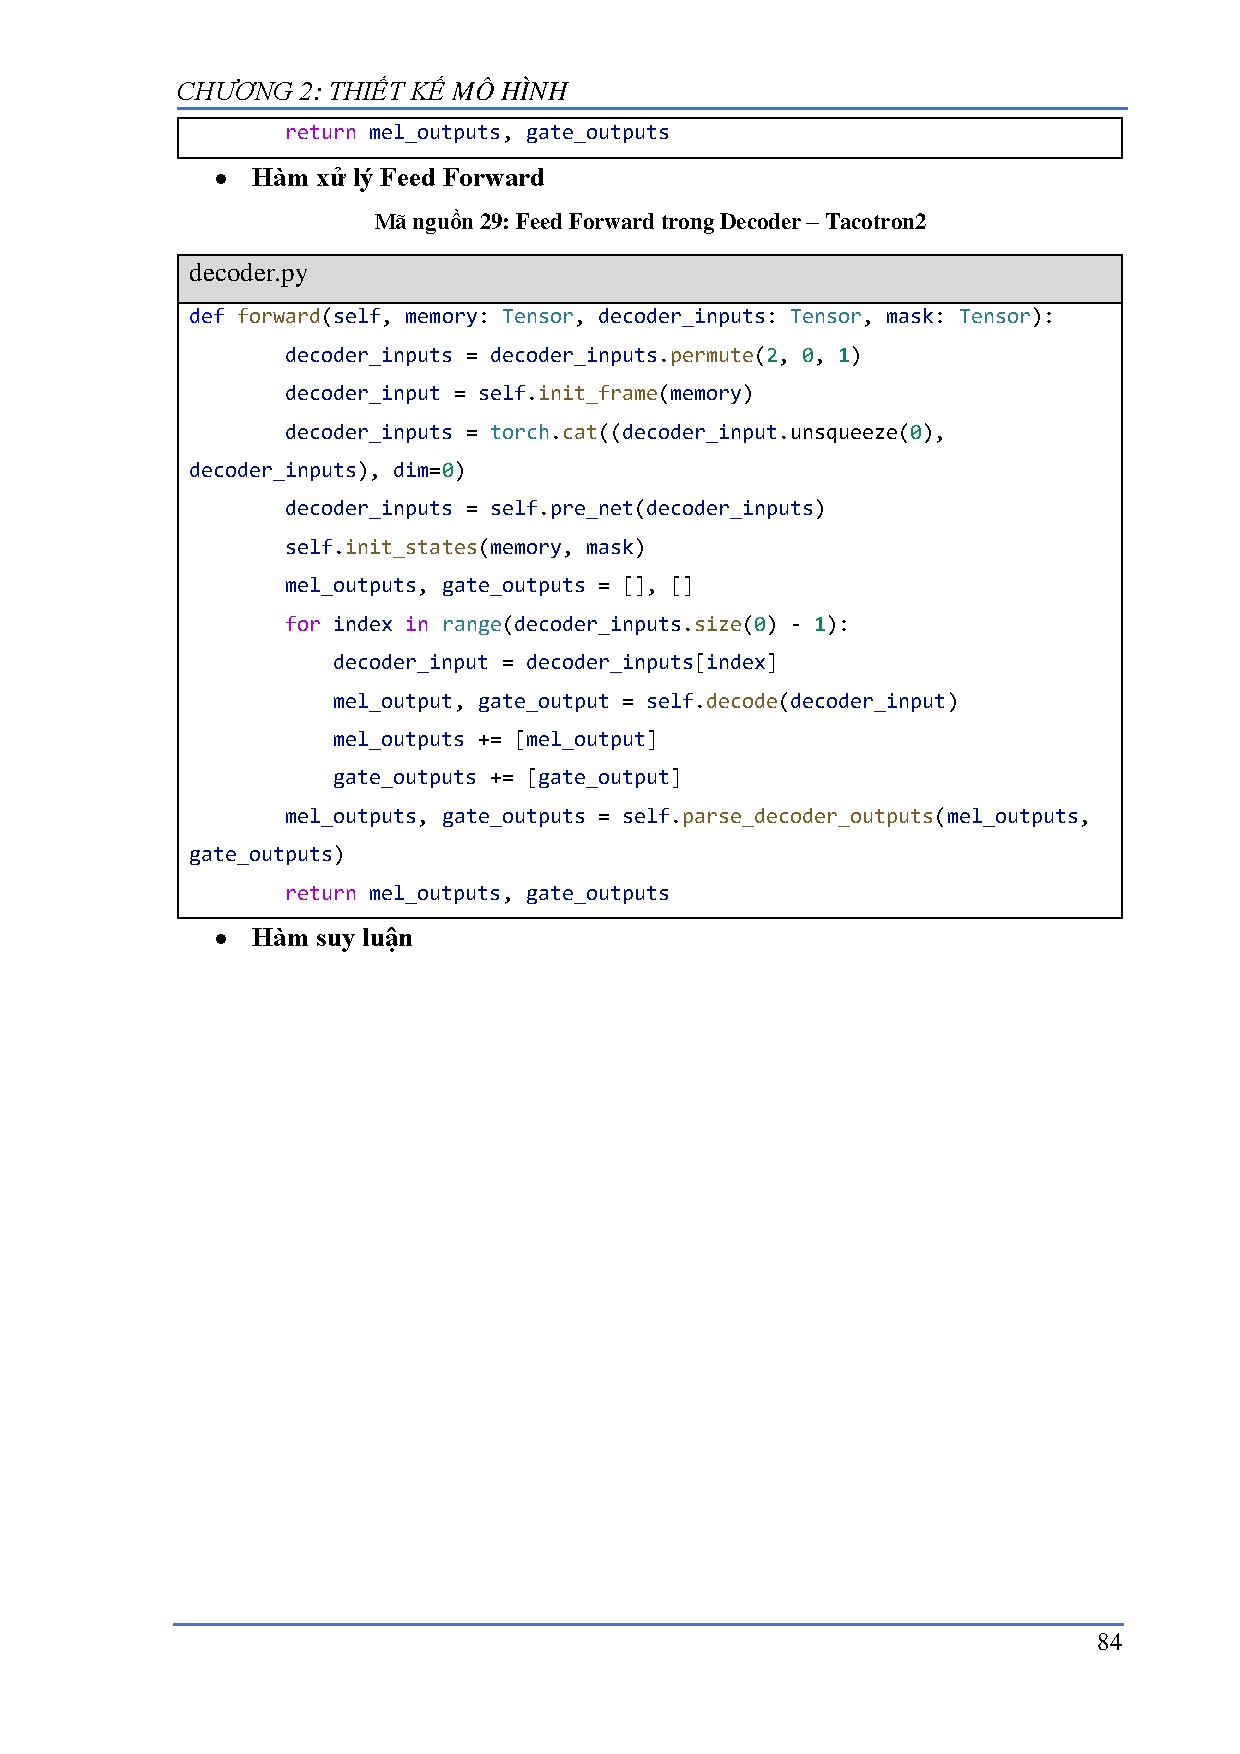Click the "self.decode(decoder_input)" call

[801, 702]
